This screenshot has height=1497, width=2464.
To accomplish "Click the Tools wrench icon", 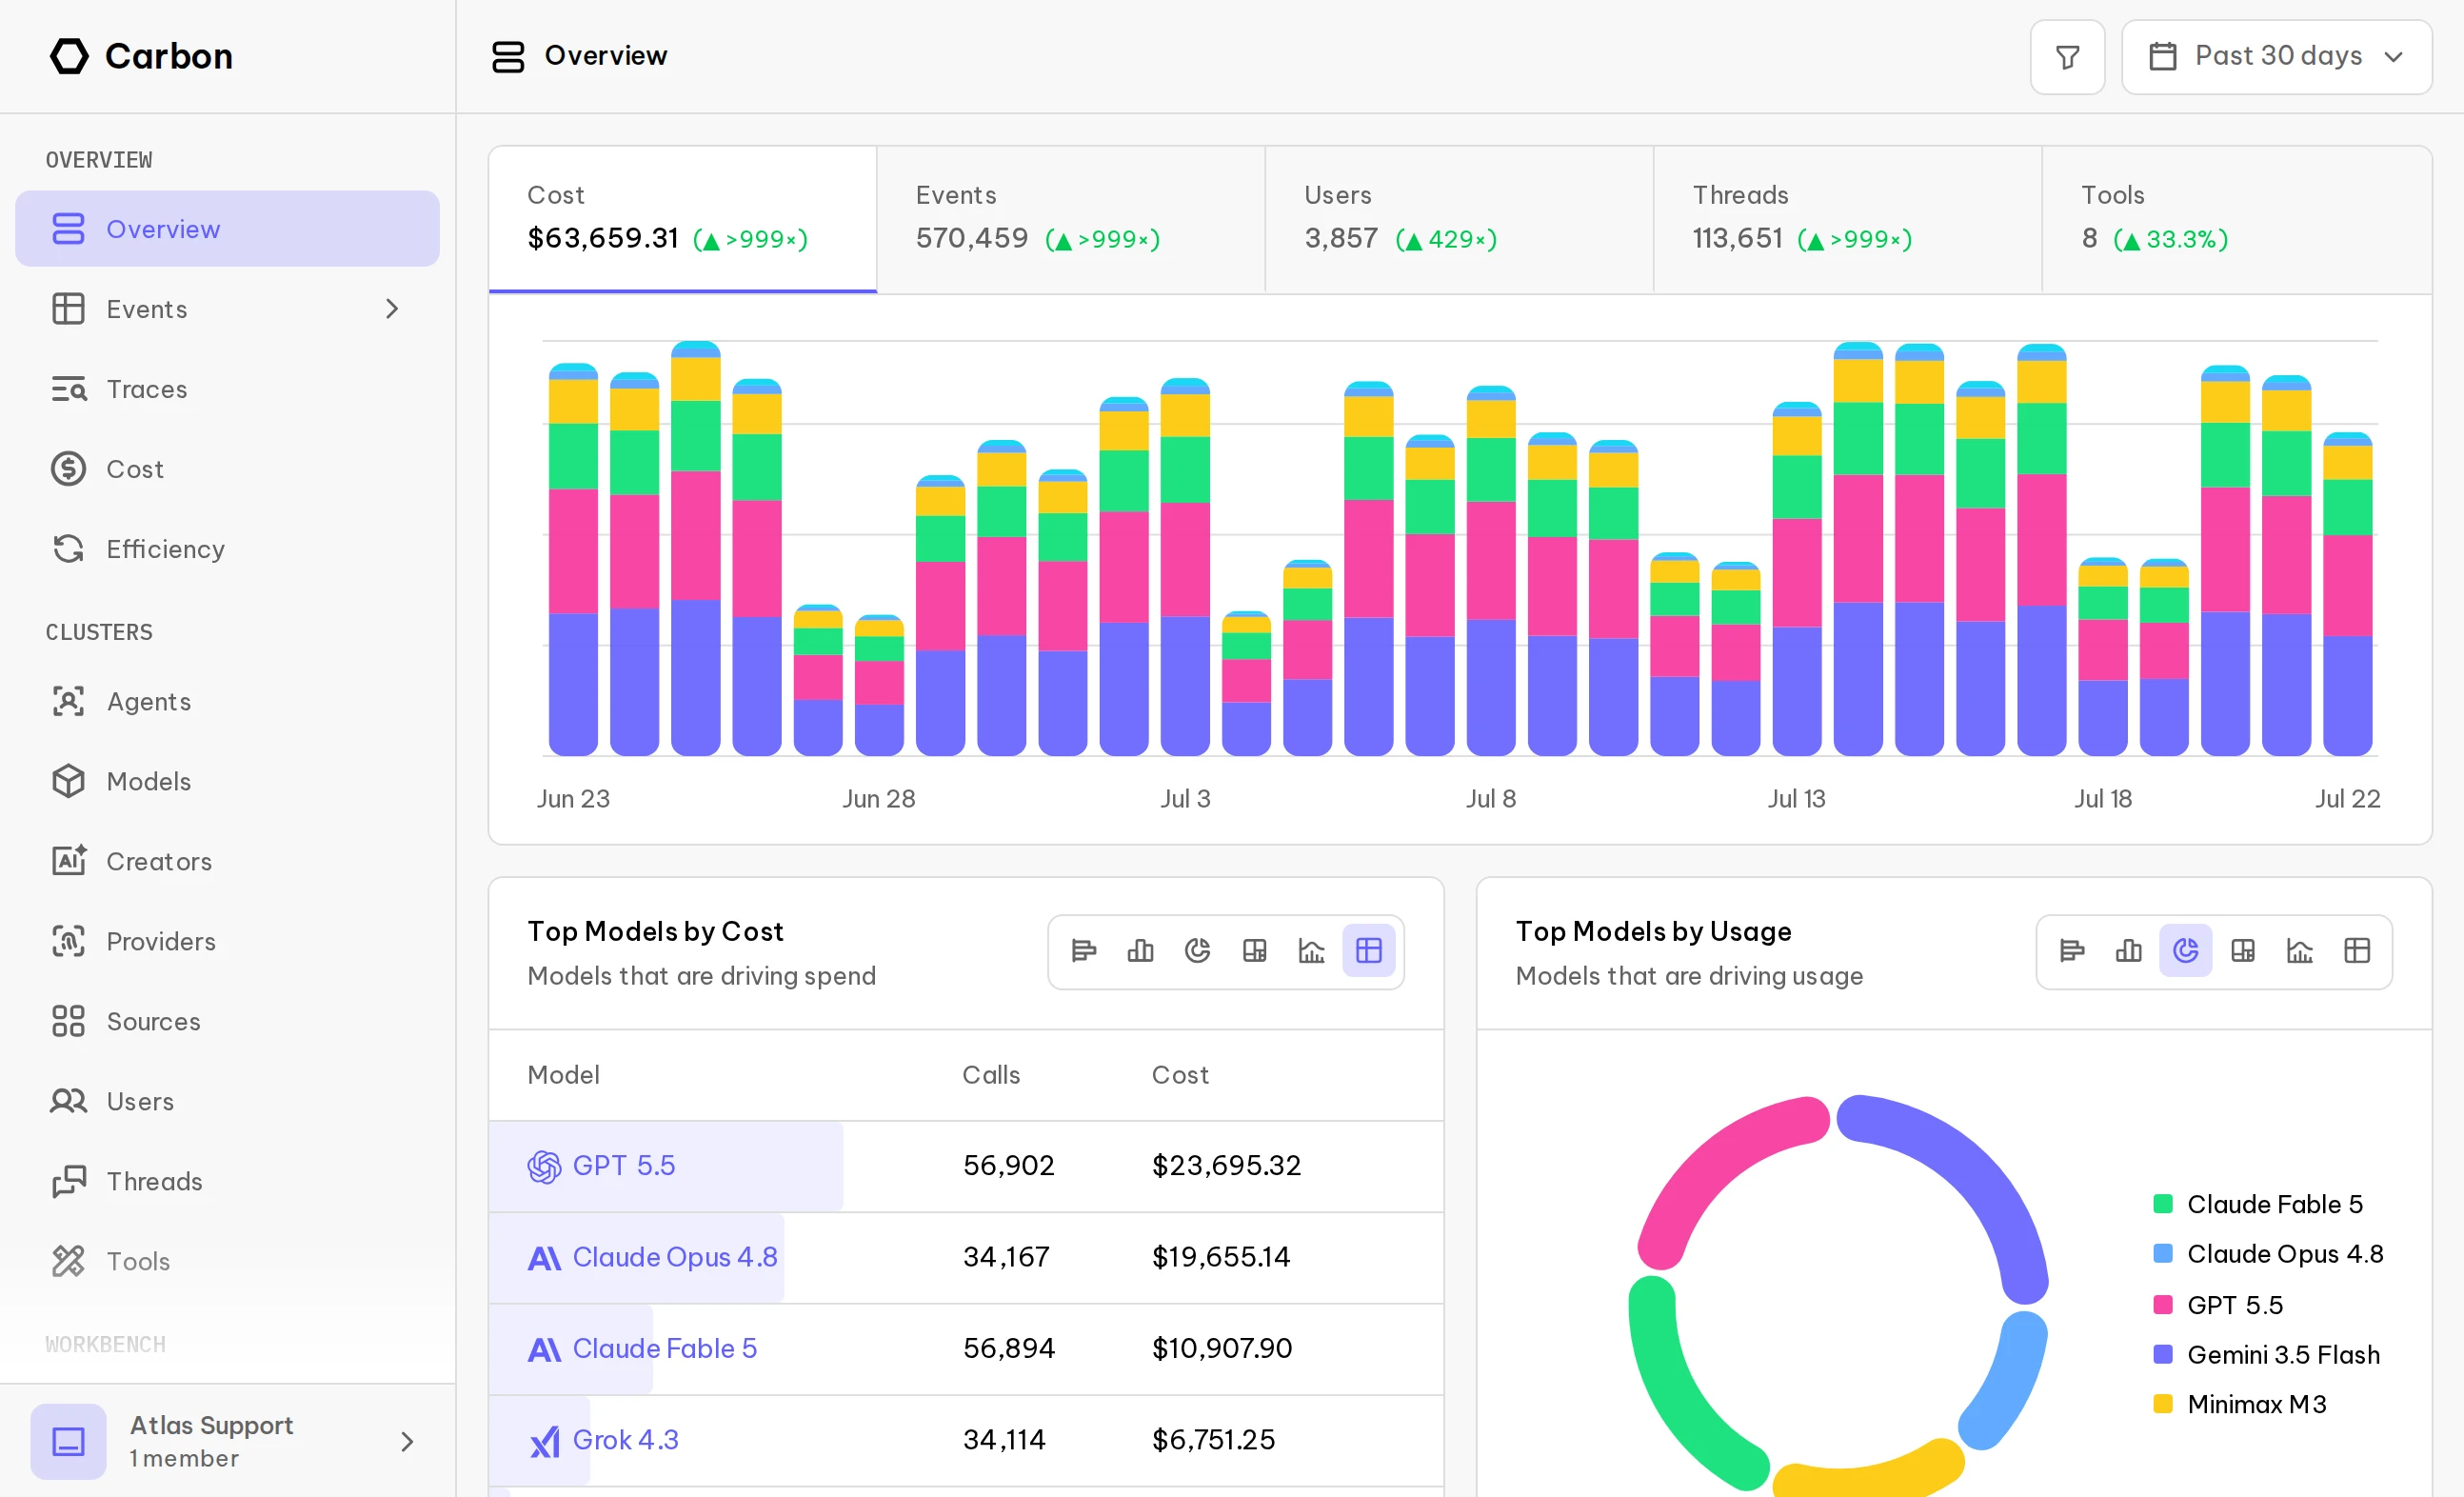I will tap(68, 1261).
